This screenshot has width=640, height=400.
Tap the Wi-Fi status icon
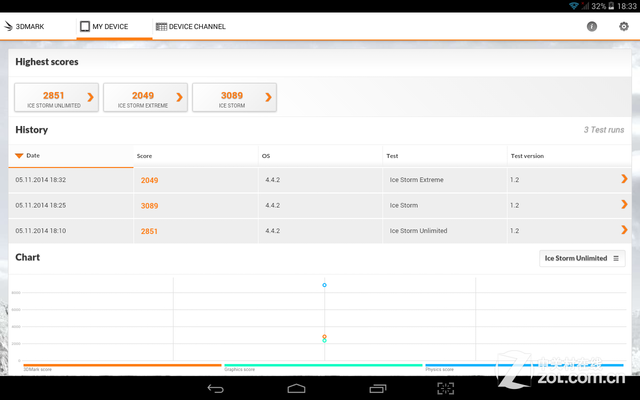coord(573,6)
